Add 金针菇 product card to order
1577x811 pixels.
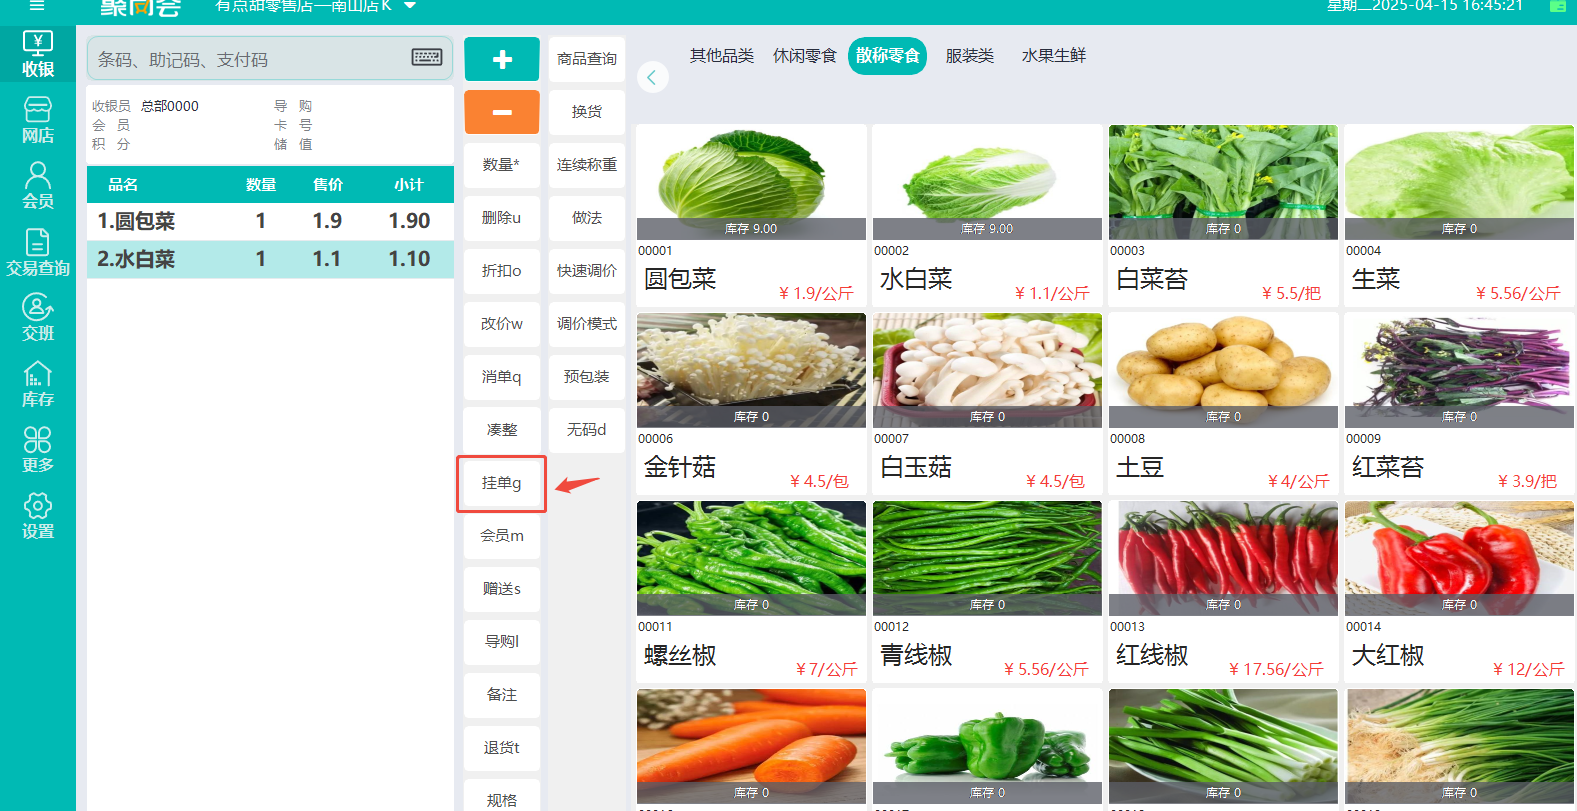(751, 403)
